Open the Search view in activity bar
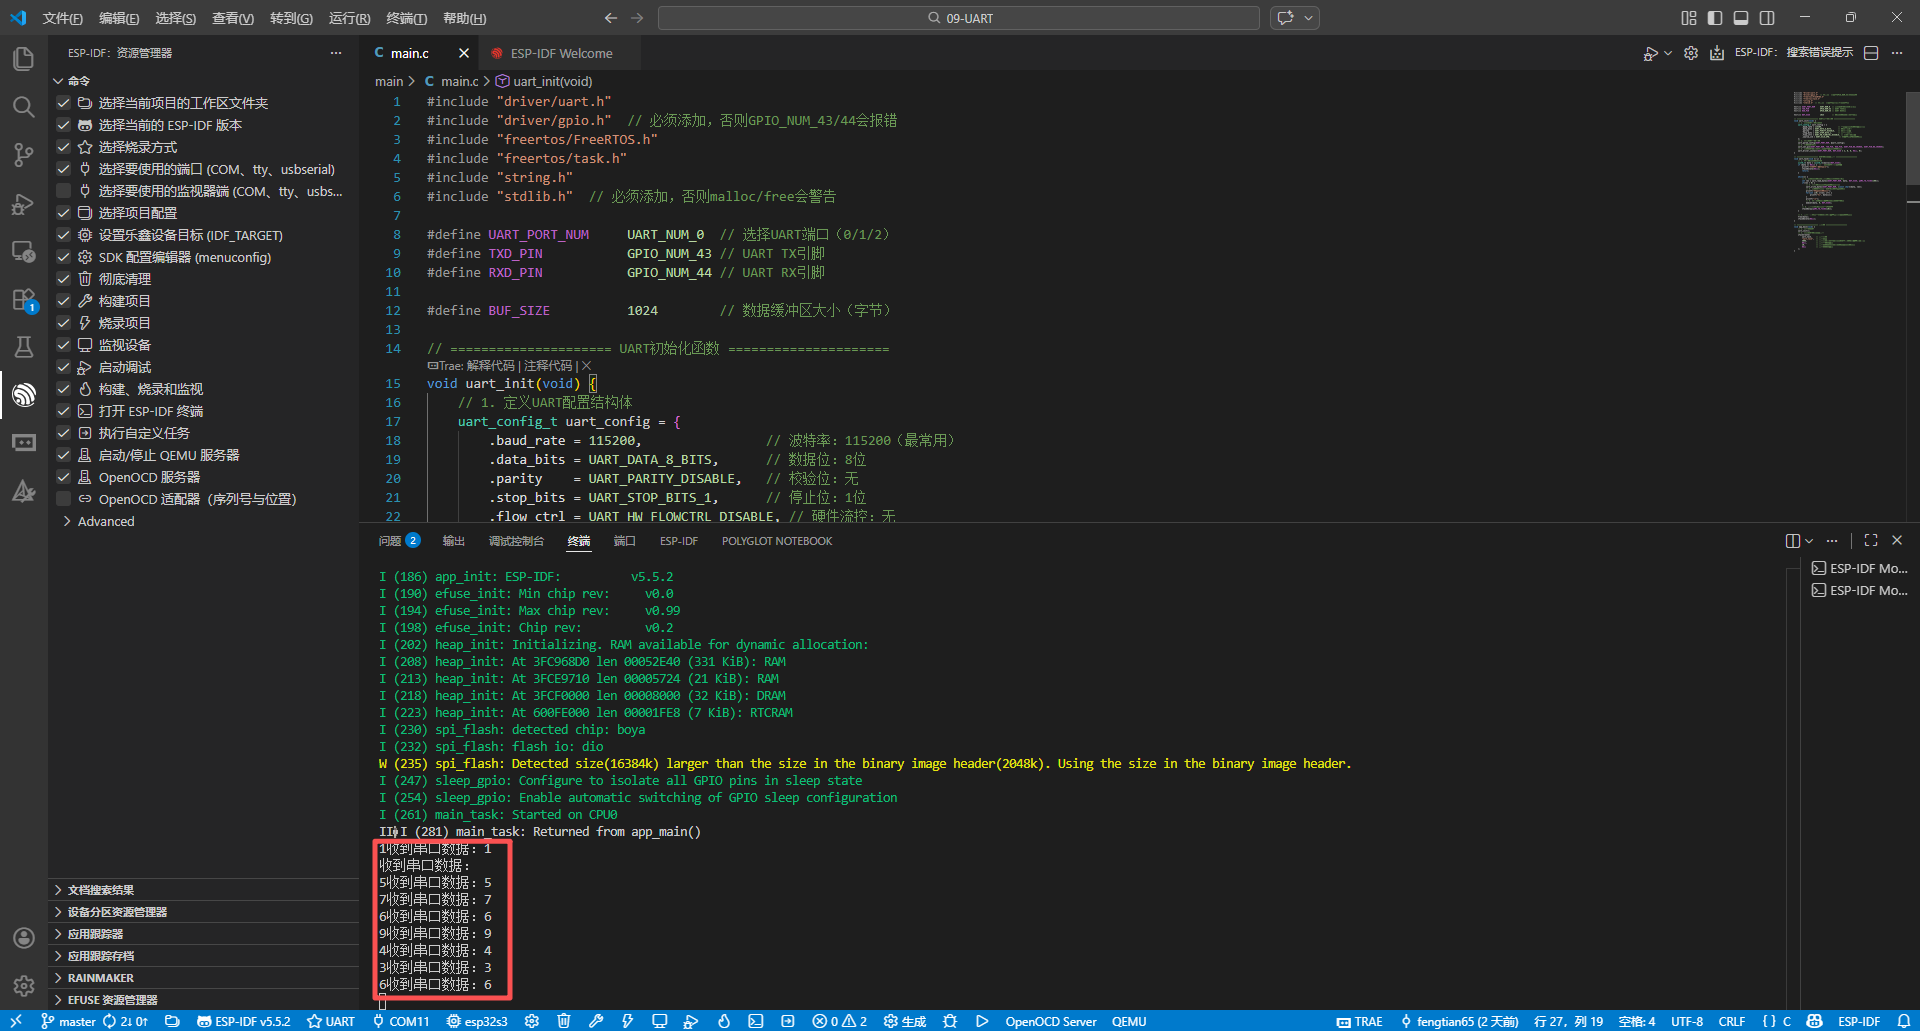 tap(24, 106)
